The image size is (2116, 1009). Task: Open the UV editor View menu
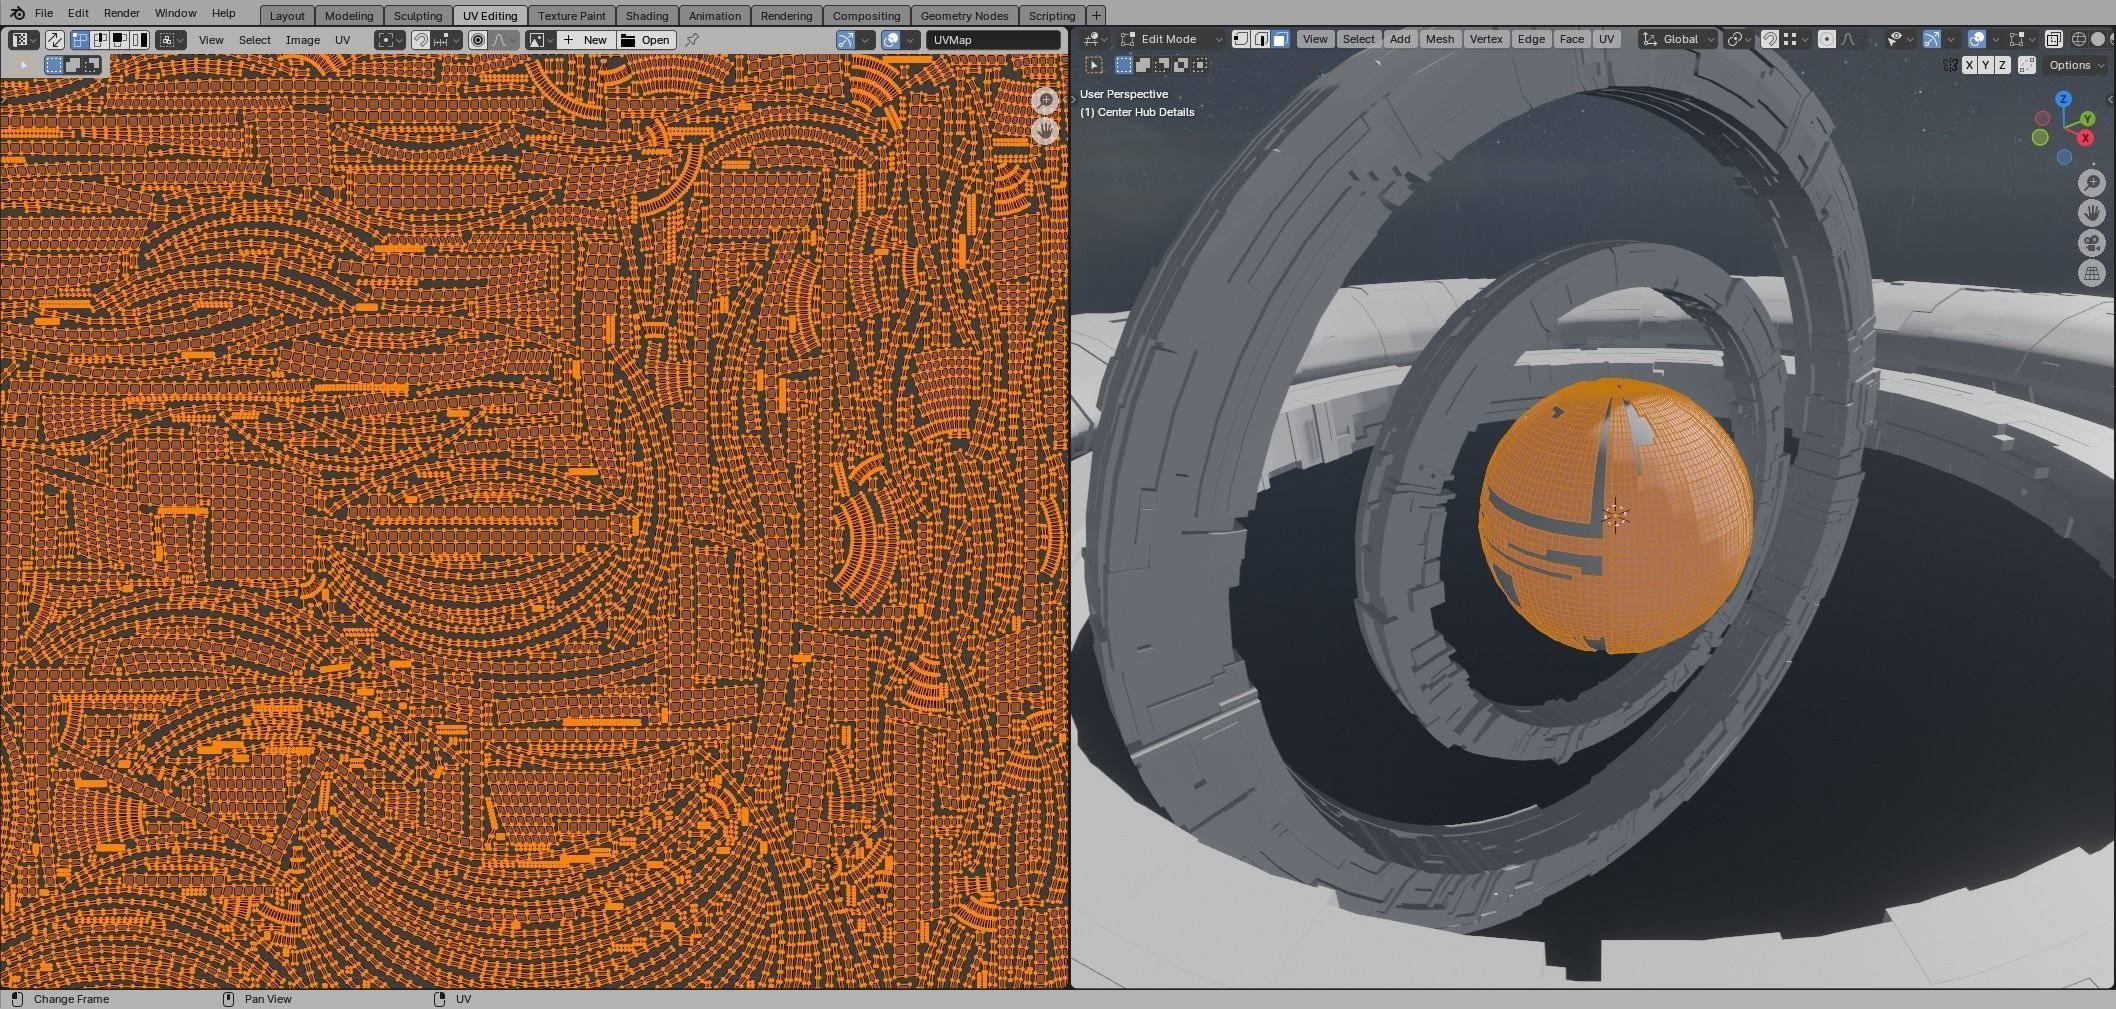(x=211, y=40)
